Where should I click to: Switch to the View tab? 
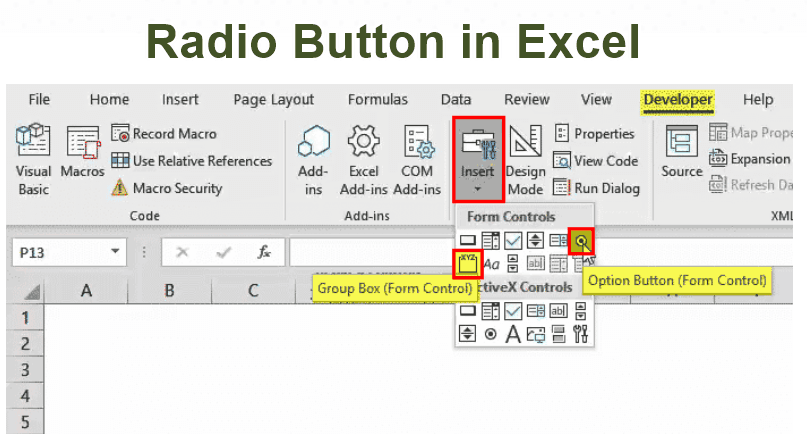pos(596,99)
